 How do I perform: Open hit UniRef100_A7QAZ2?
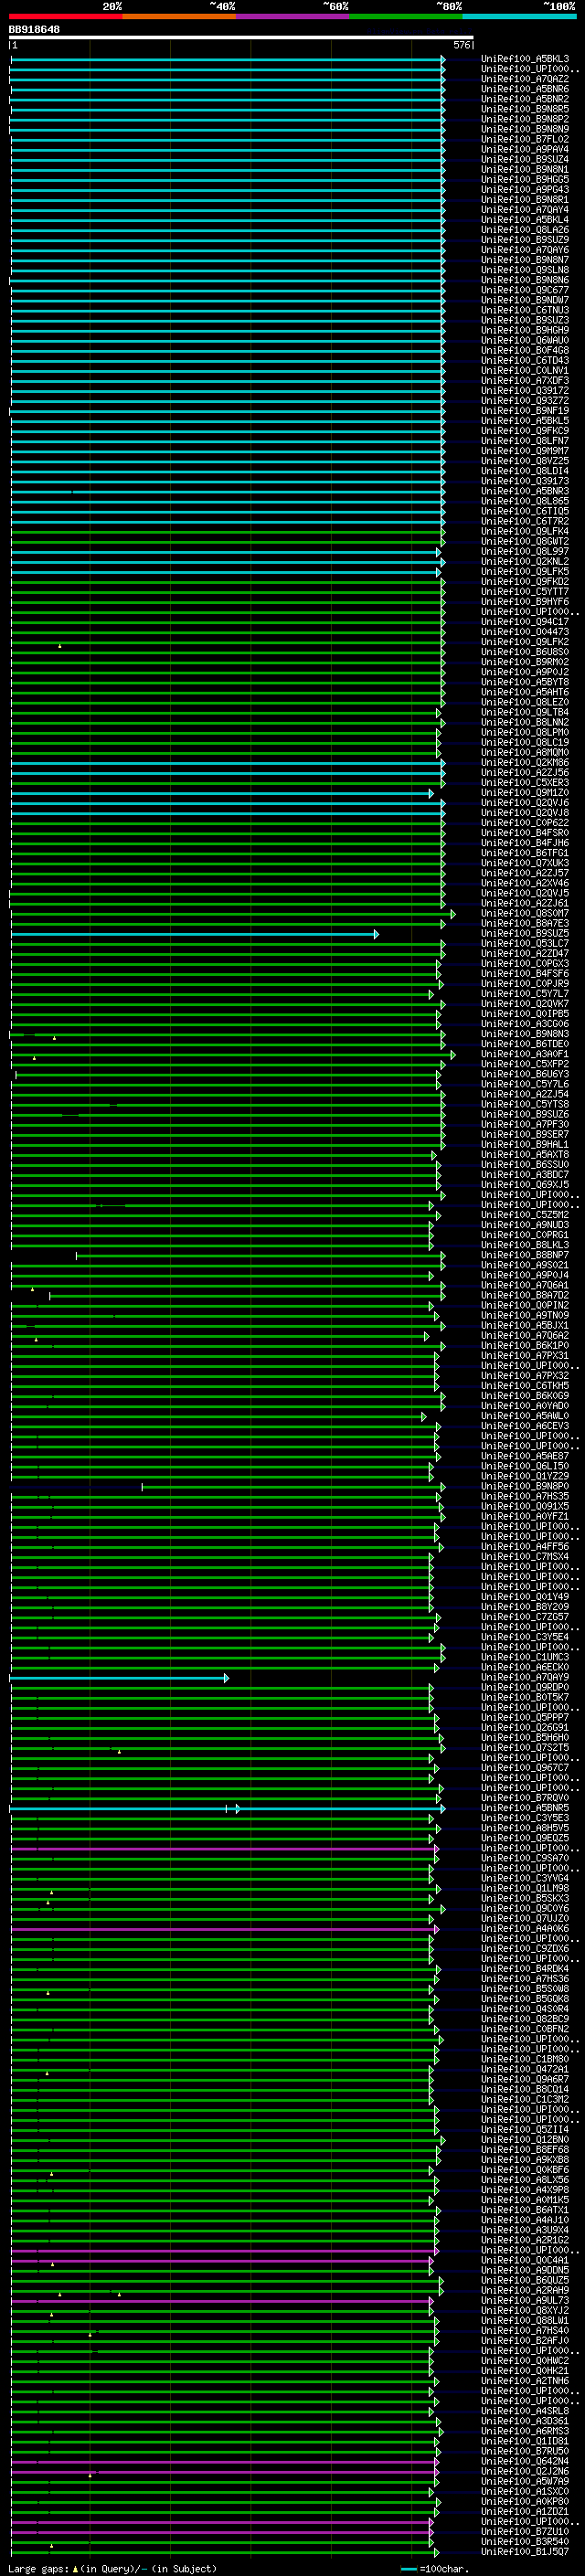(x=524, y=79)
